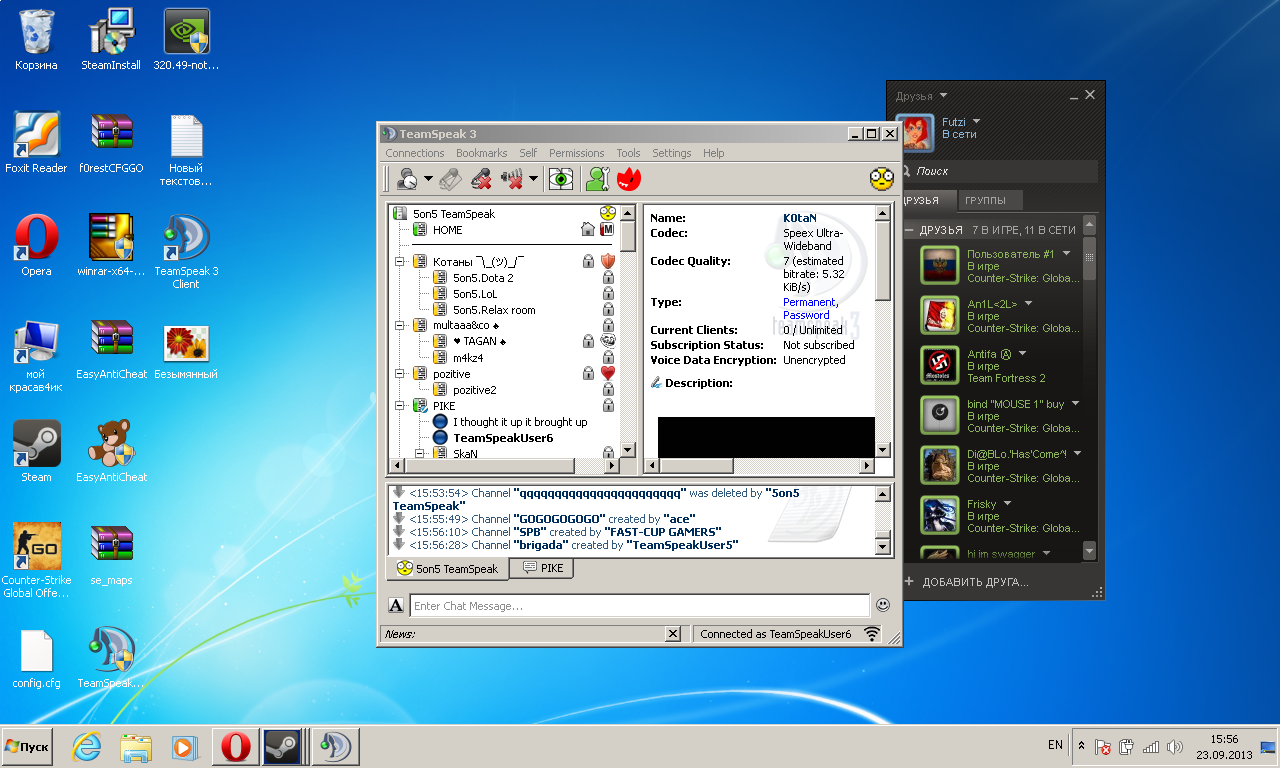Viewport: 1280px width, 768px height.
Task: Collapse the multaaa&co channel node
Action: point(400,326)
